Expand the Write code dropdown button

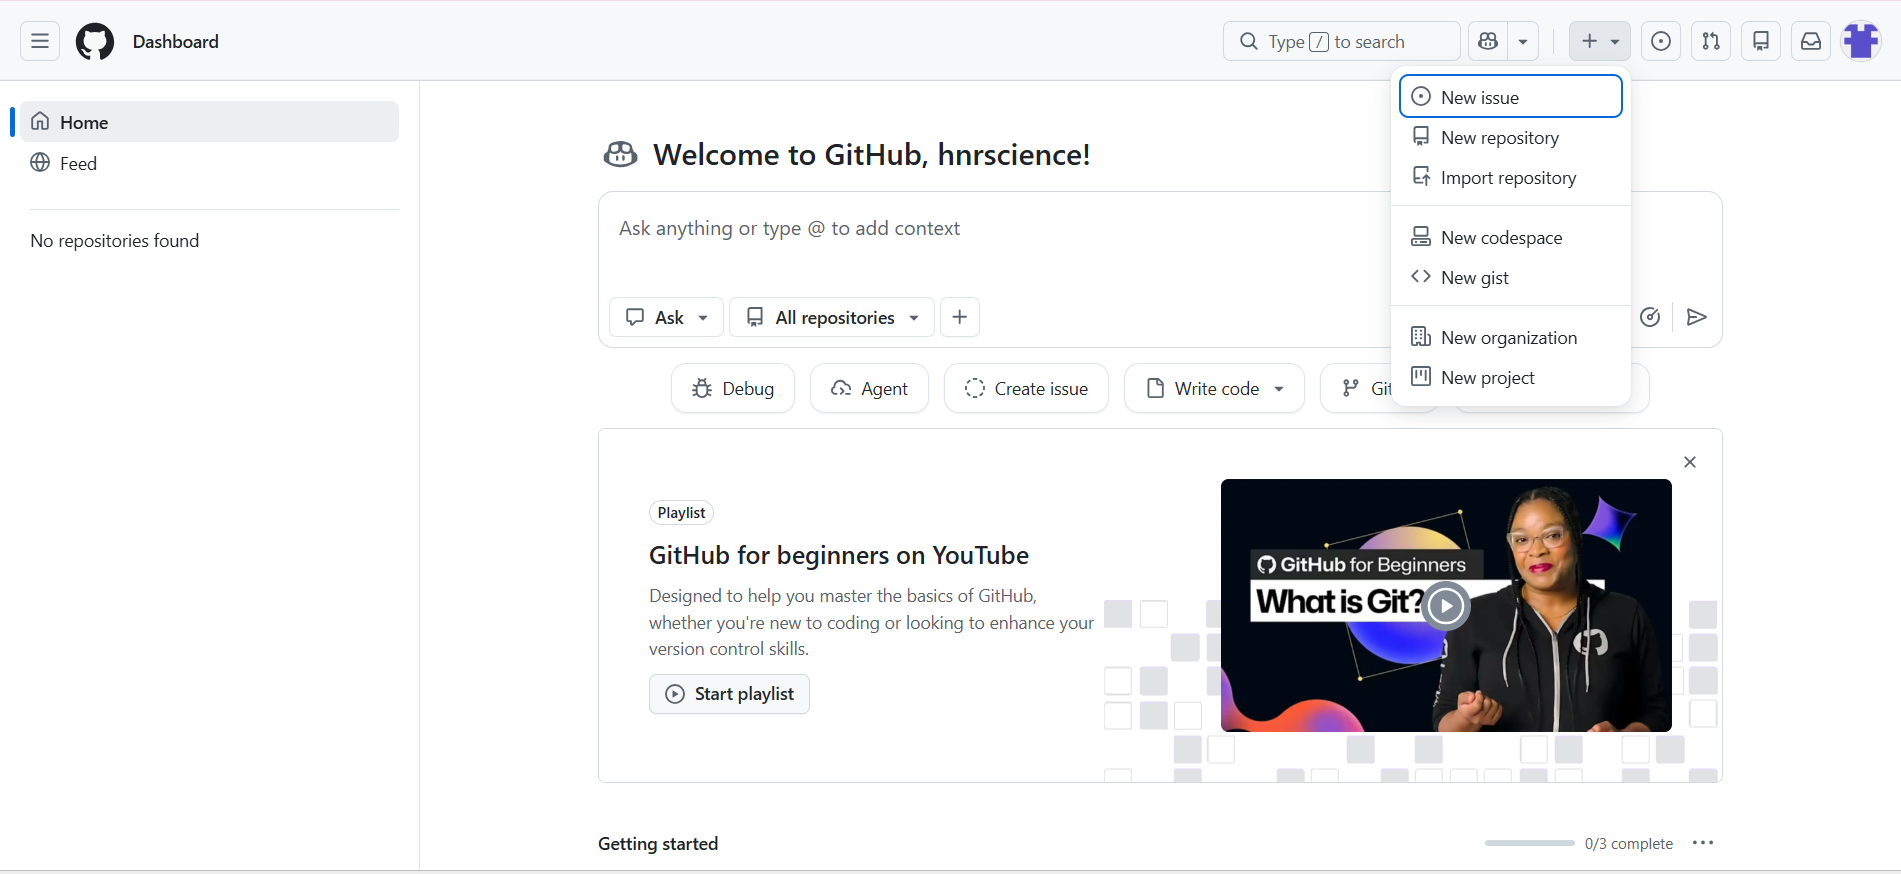(1214, 388)
